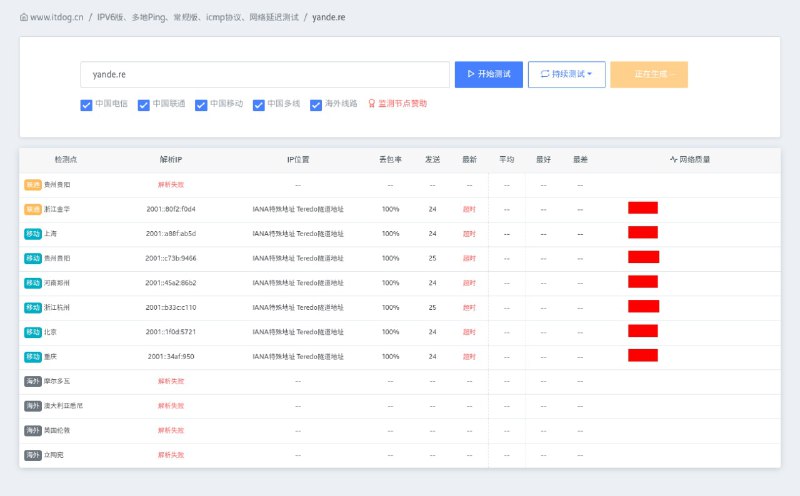Click the red quality bar for 上海

point(642,233)
